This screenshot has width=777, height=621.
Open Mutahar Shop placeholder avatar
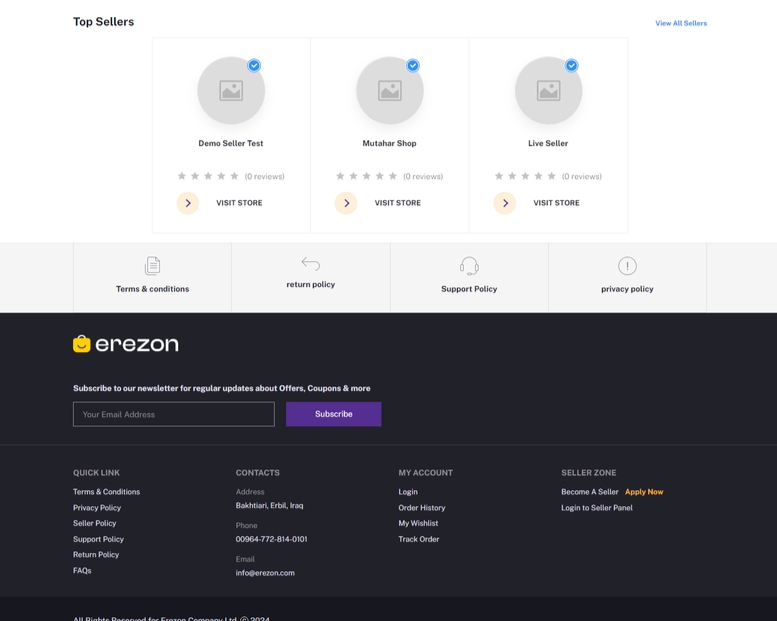(390, 90)
